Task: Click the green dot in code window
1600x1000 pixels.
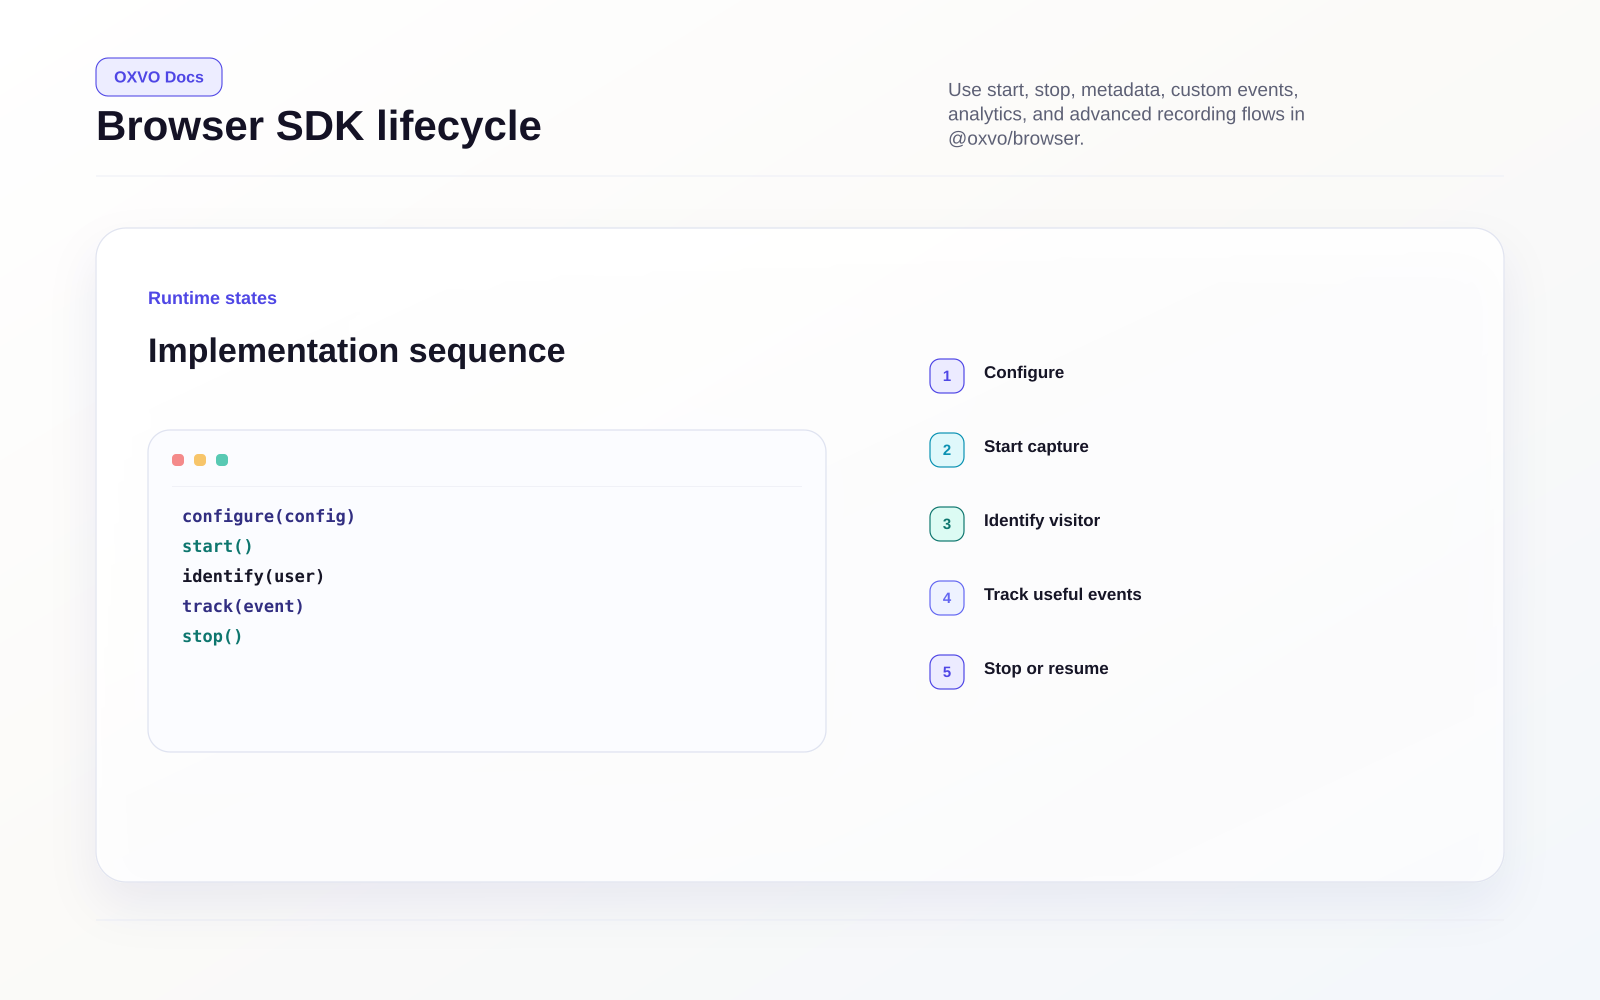Action: click(x=222, y=460)
